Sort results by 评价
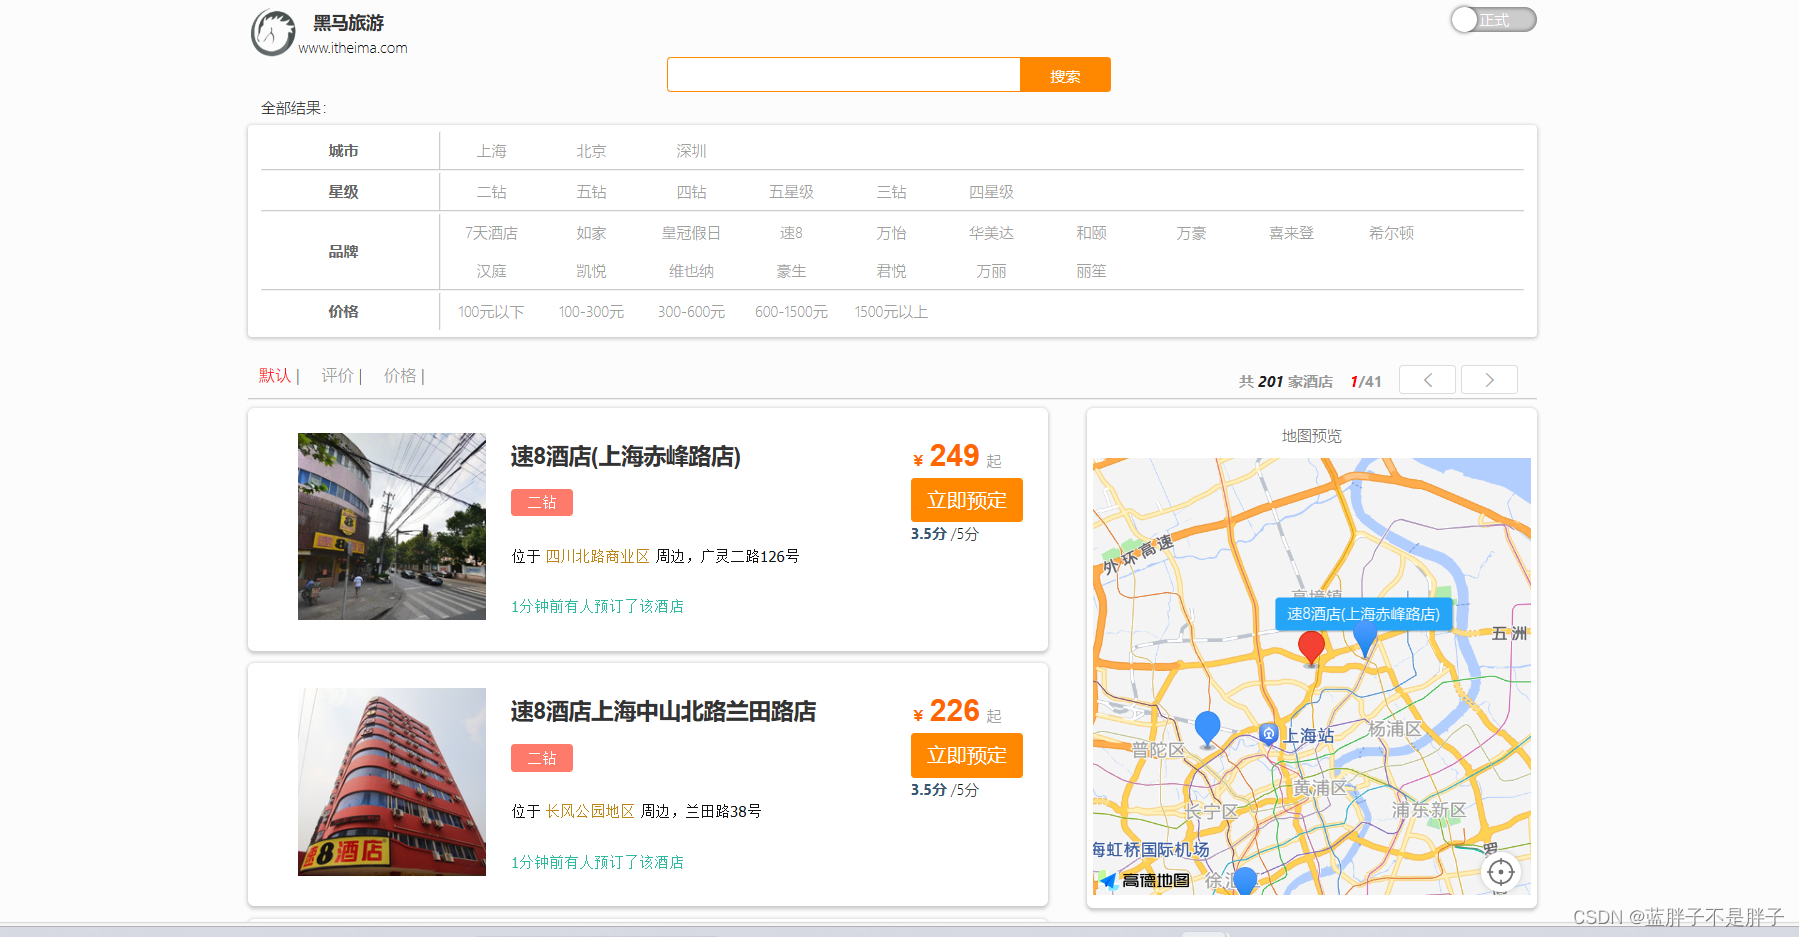 [x=337, y=376]
